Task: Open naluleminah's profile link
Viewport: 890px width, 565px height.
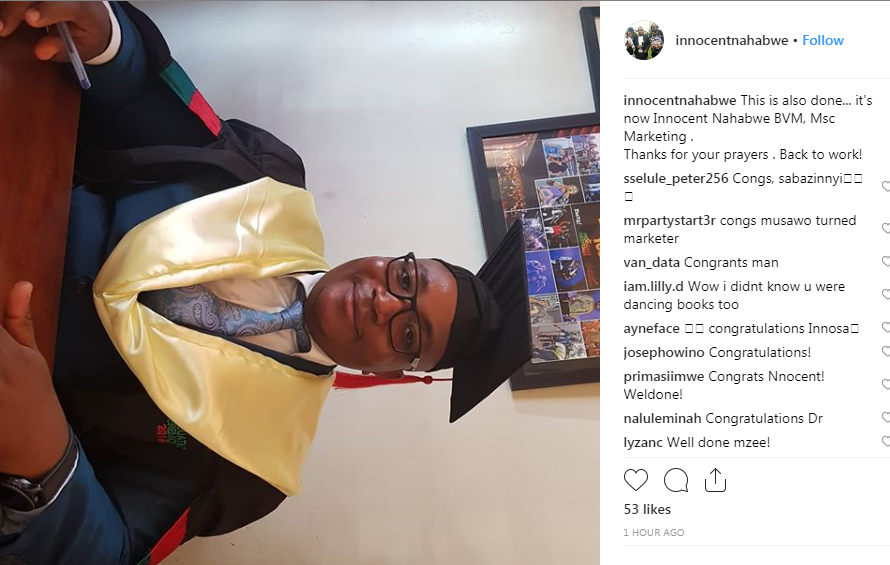Action: (662, 418)
